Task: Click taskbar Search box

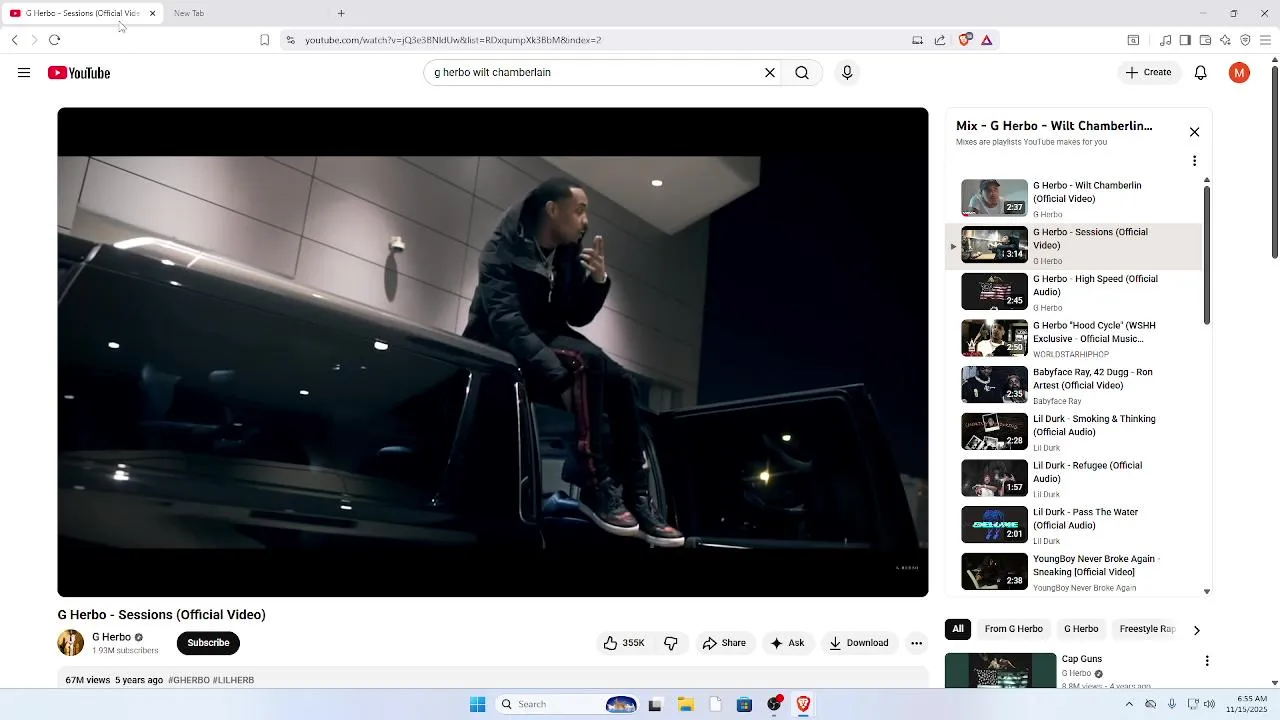Action: (x=568, y=704)
